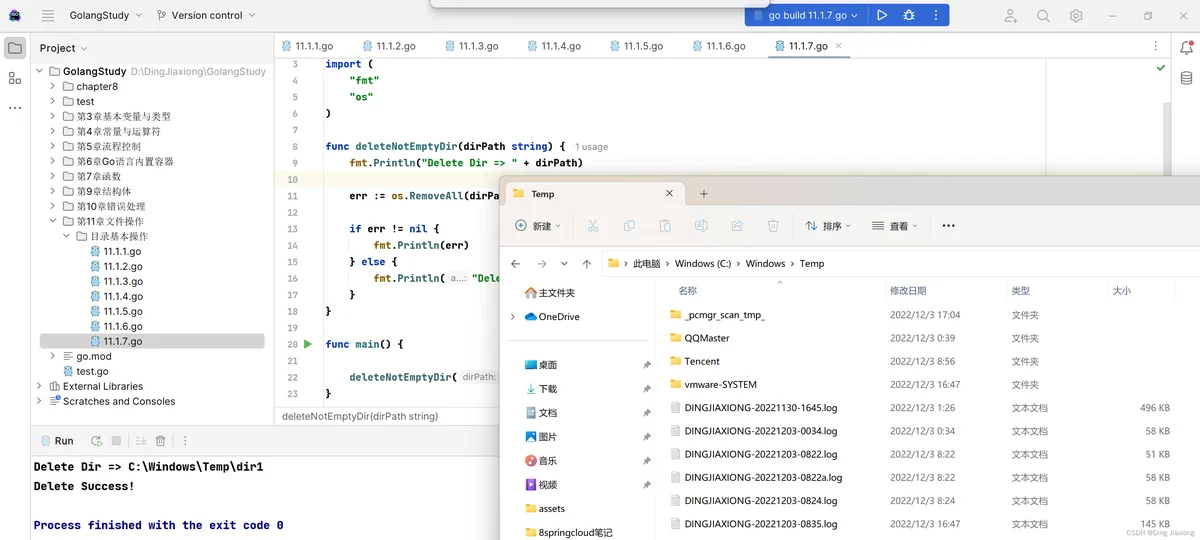This screenshot has height=540, width=1200.
Task: Open Run panel more options
Action: [185, 441]
